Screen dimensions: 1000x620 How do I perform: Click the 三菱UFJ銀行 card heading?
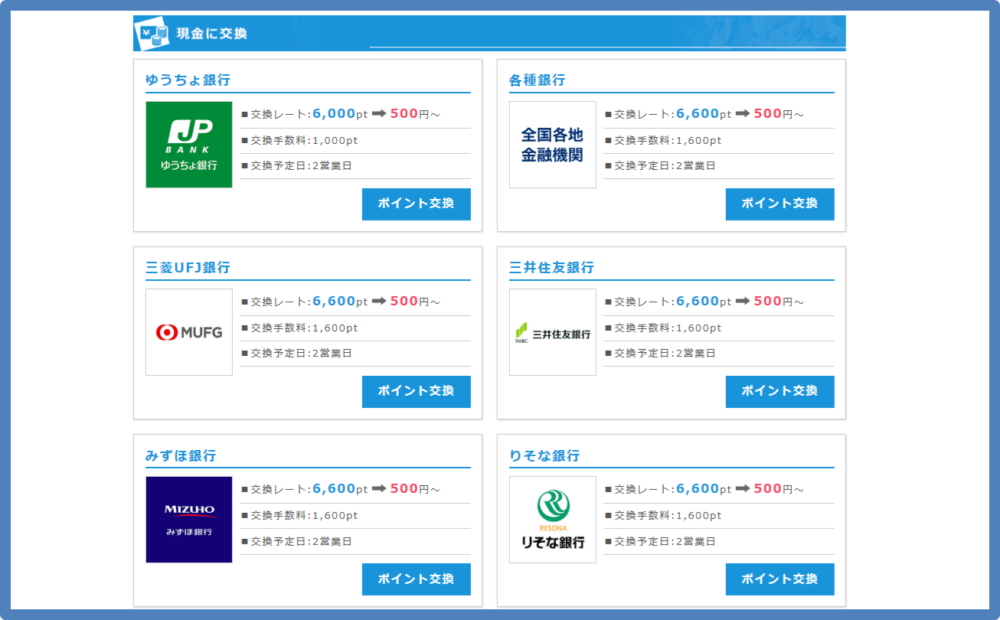[x=188, y=267]
